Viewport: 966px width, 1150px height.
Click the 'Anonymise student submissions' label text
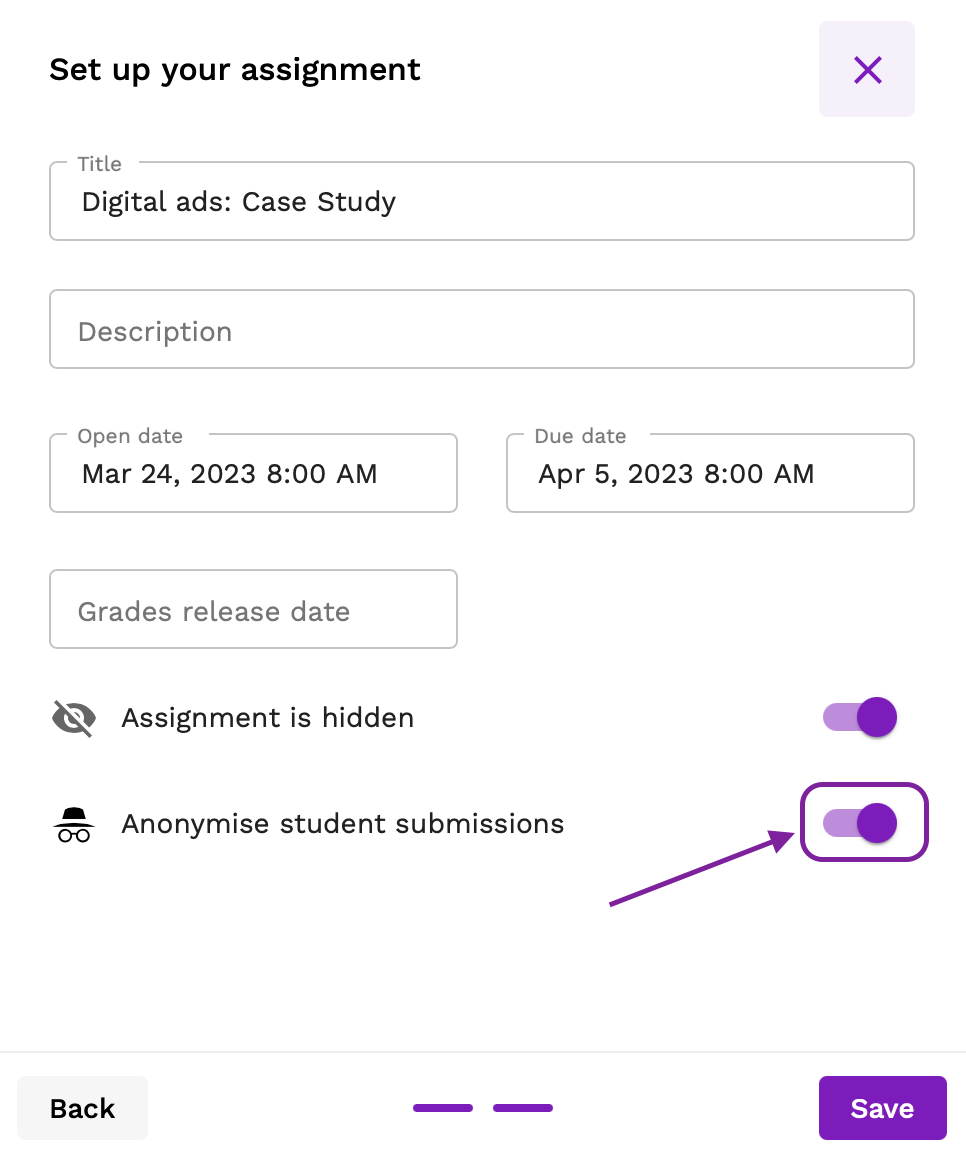click(x=342, y=824)
